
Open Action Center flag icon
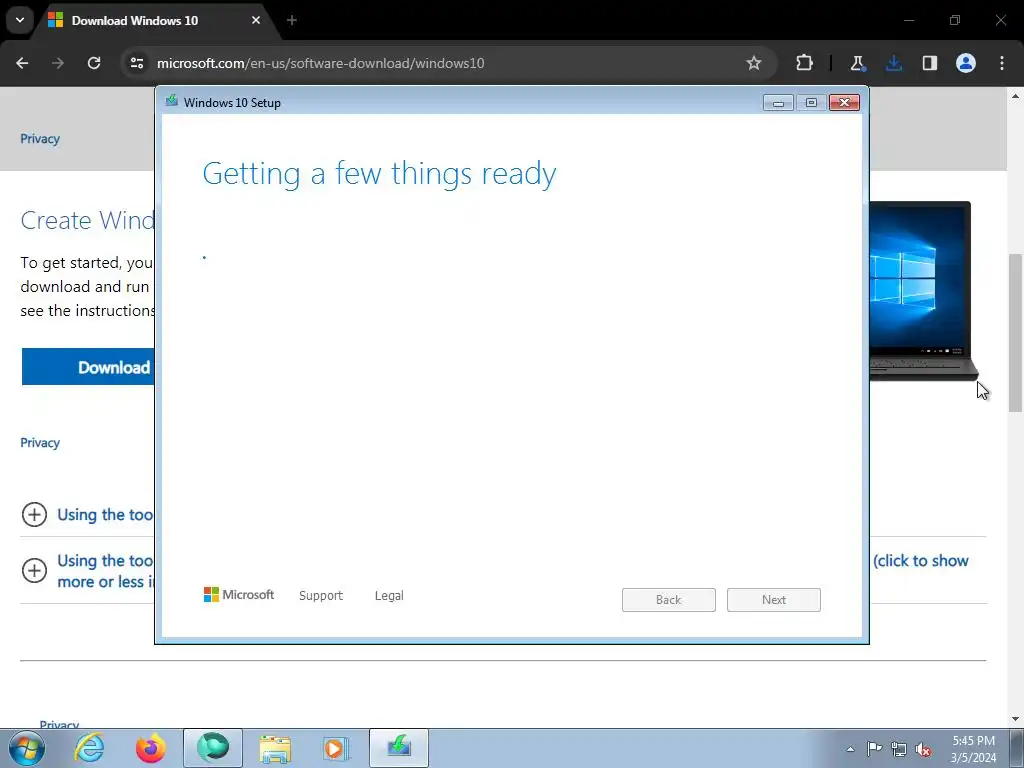tap(874, 749)
